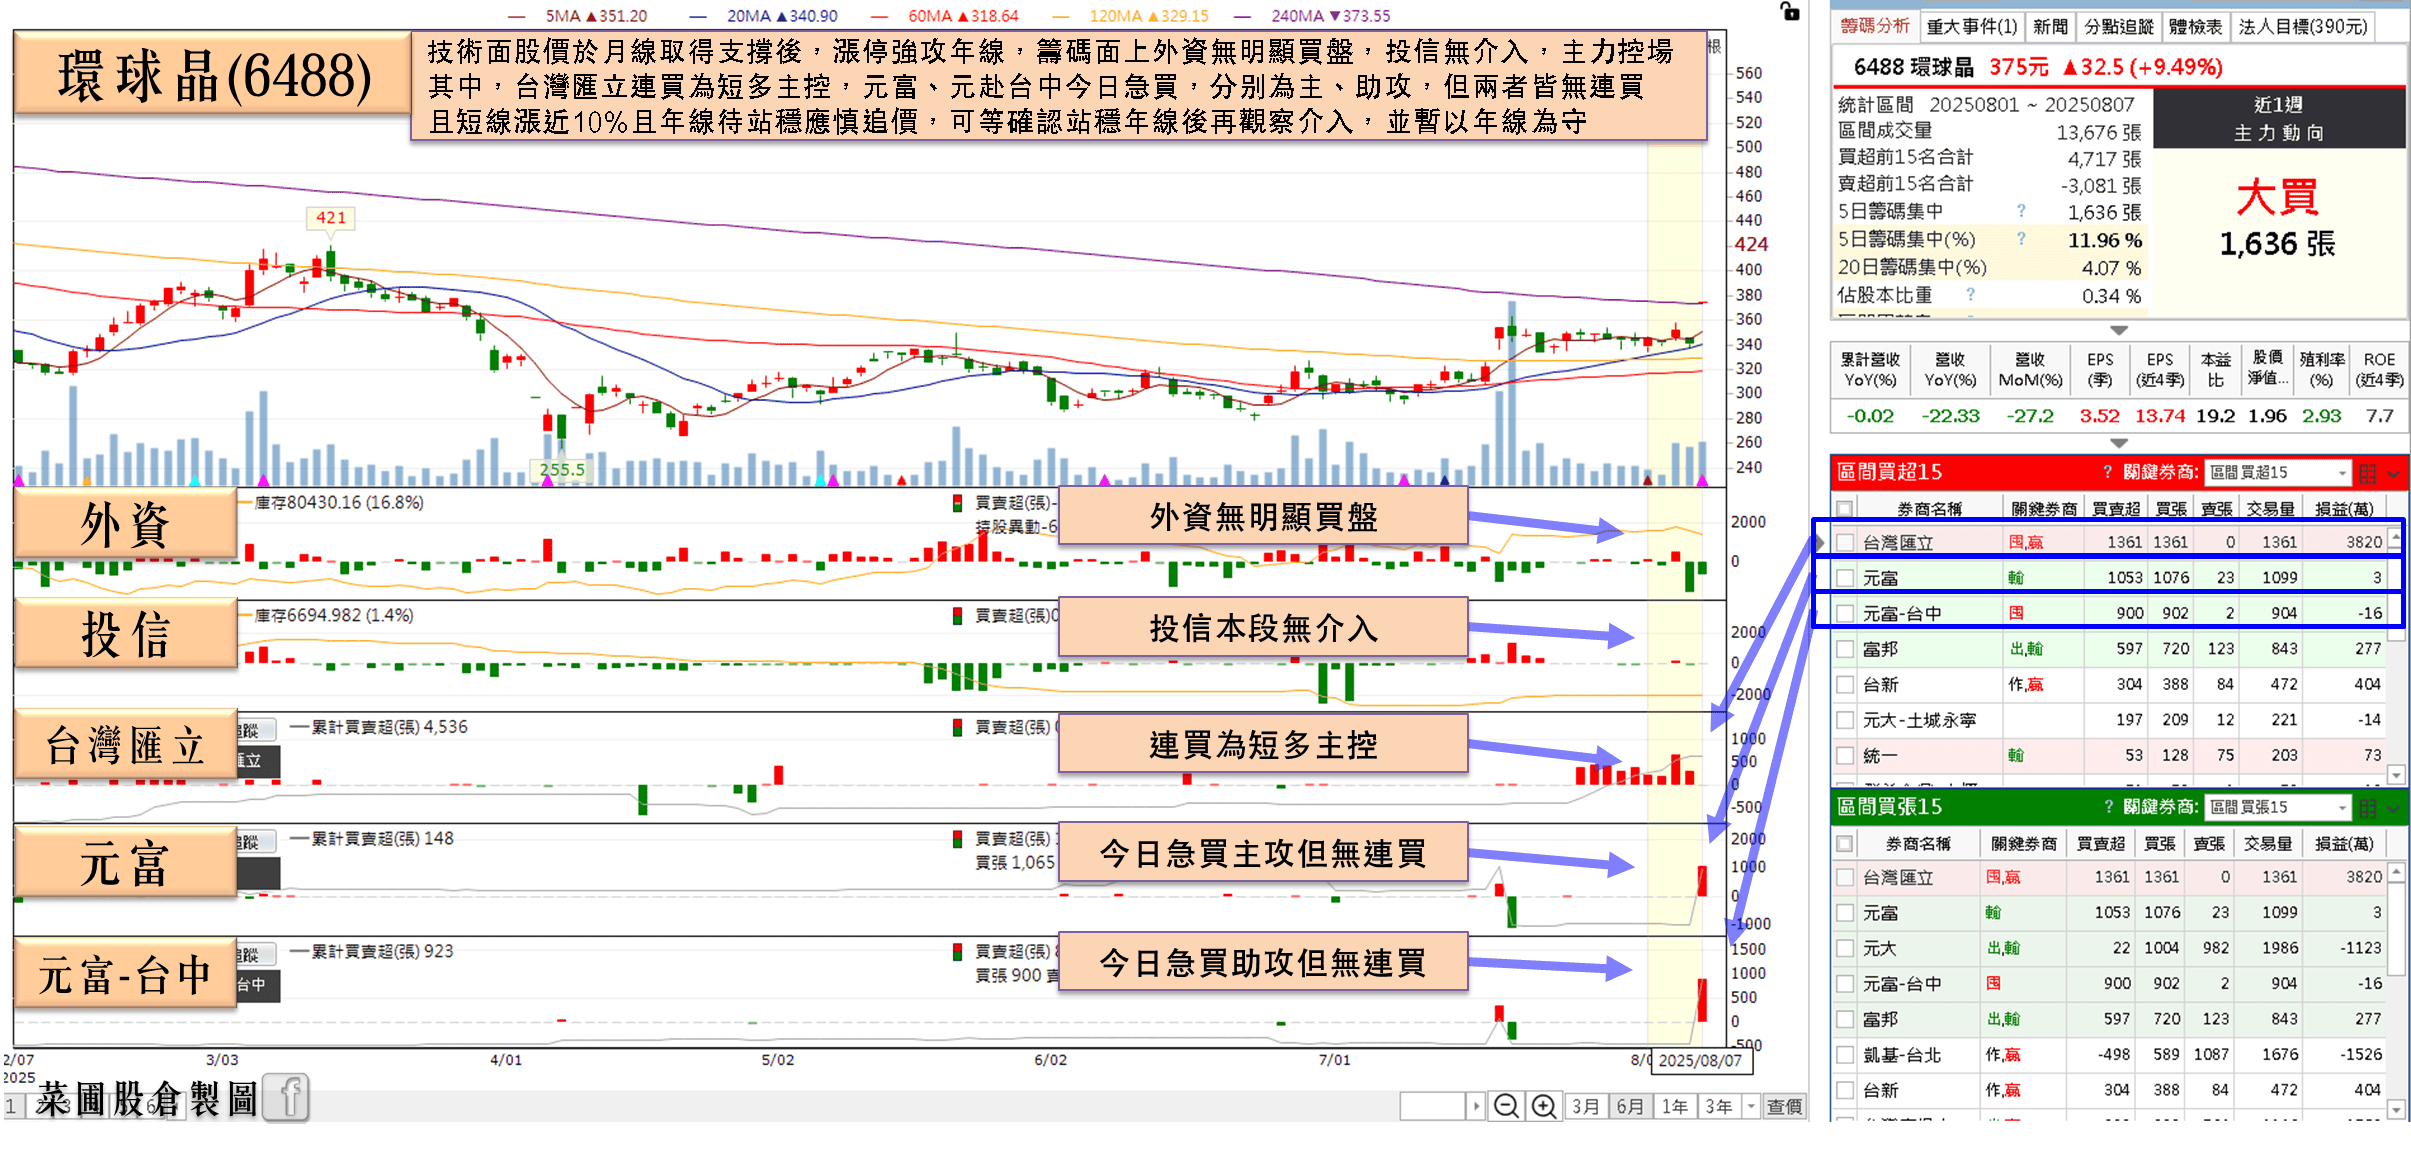Select the 1年 chart range button
2411x1152 pixels.
1674,1106
